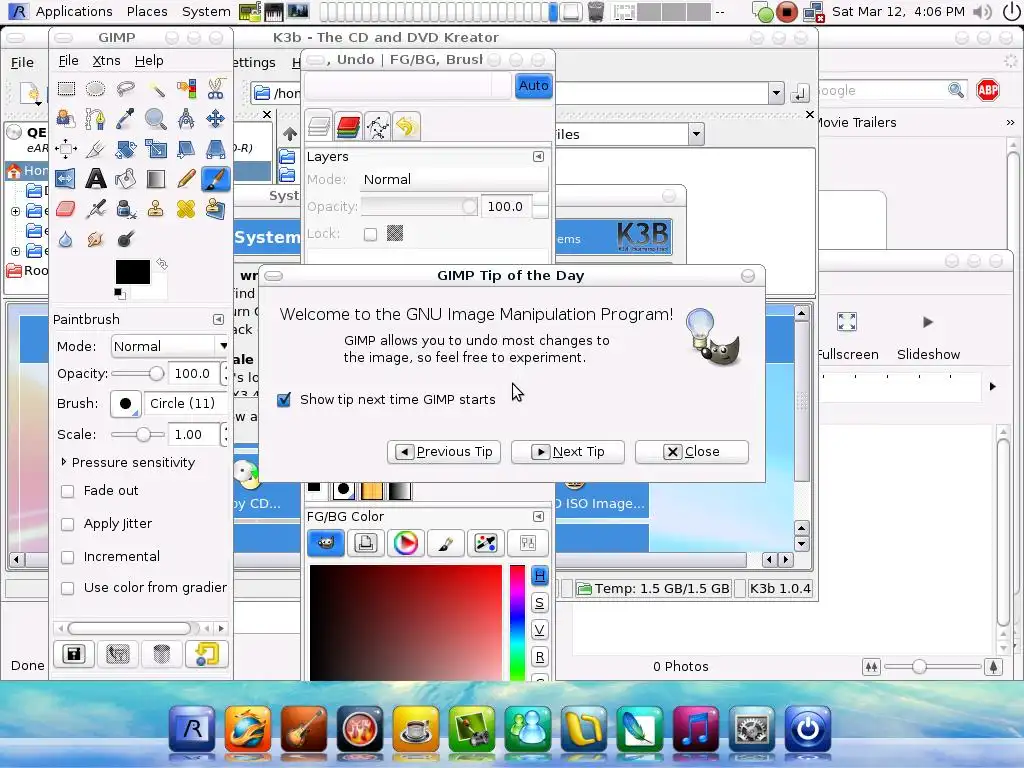Enable Use color from gradient checkbox
This screenshot has width=1024, height=768.
tap(67, 588)
